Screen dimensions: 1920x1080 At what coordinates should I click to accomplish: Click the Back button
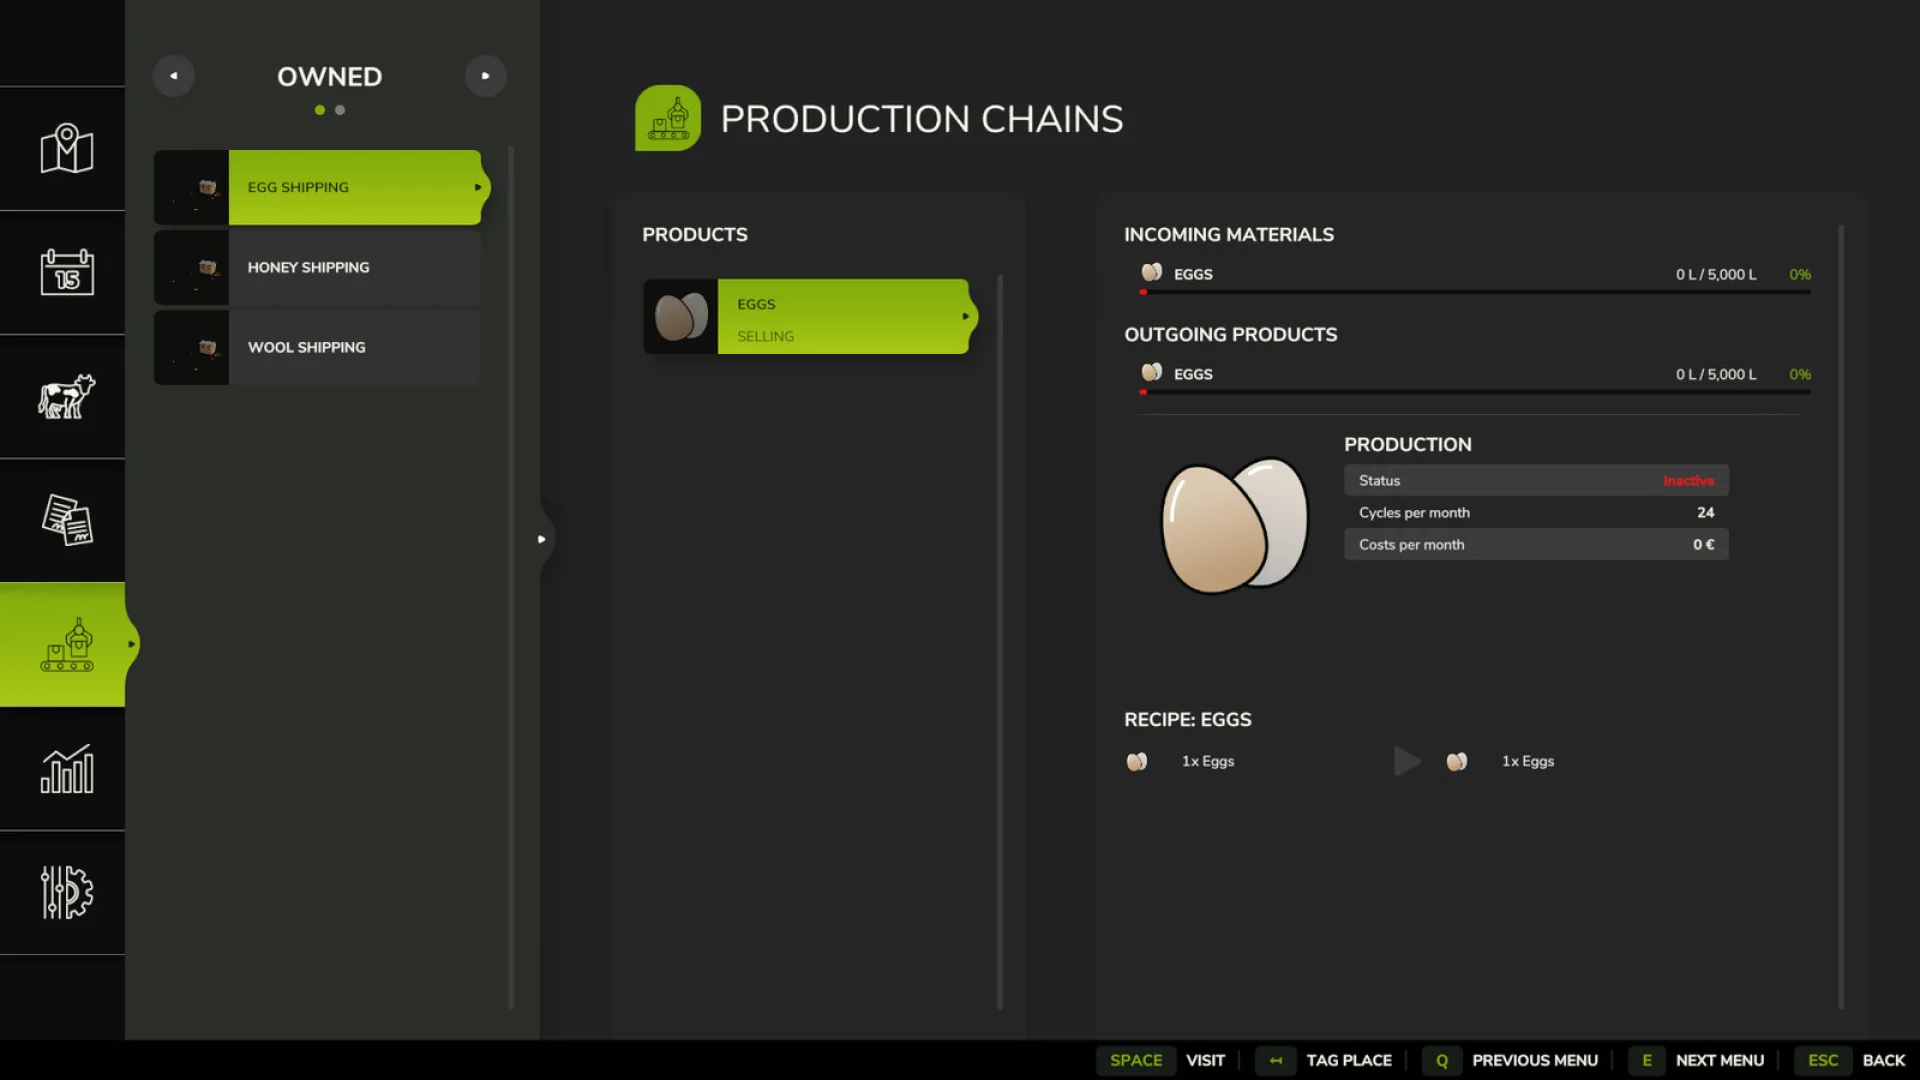[1884, 1060]
